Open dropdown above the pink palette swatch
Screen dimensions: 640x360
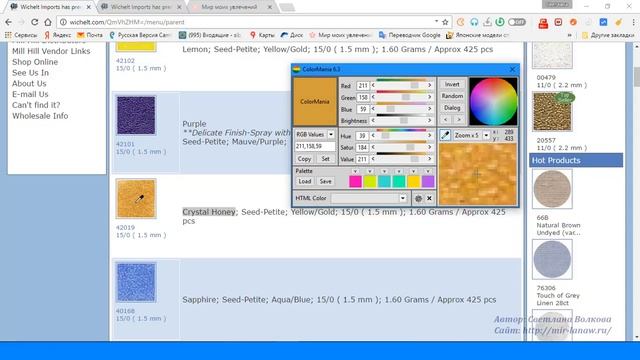point(355,171)
